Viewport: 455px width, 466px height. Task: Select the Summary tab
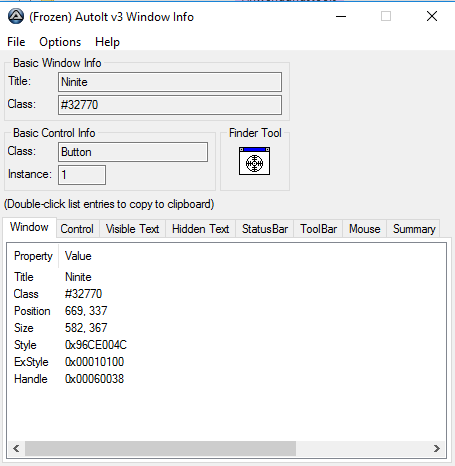point(414,229)
